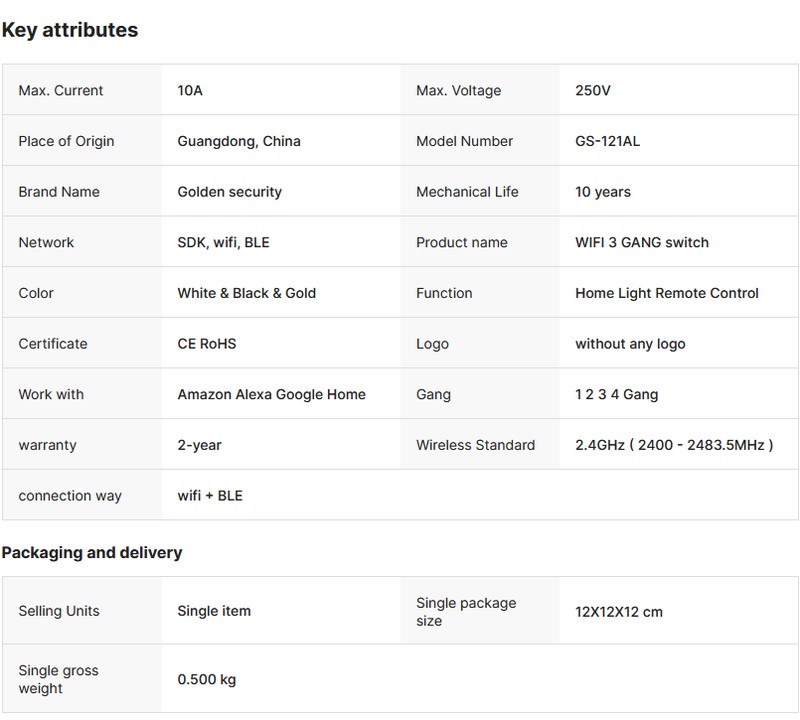Select the Home Light Remote Control function
The image size is (800, 720).
[x=667, y=293]
